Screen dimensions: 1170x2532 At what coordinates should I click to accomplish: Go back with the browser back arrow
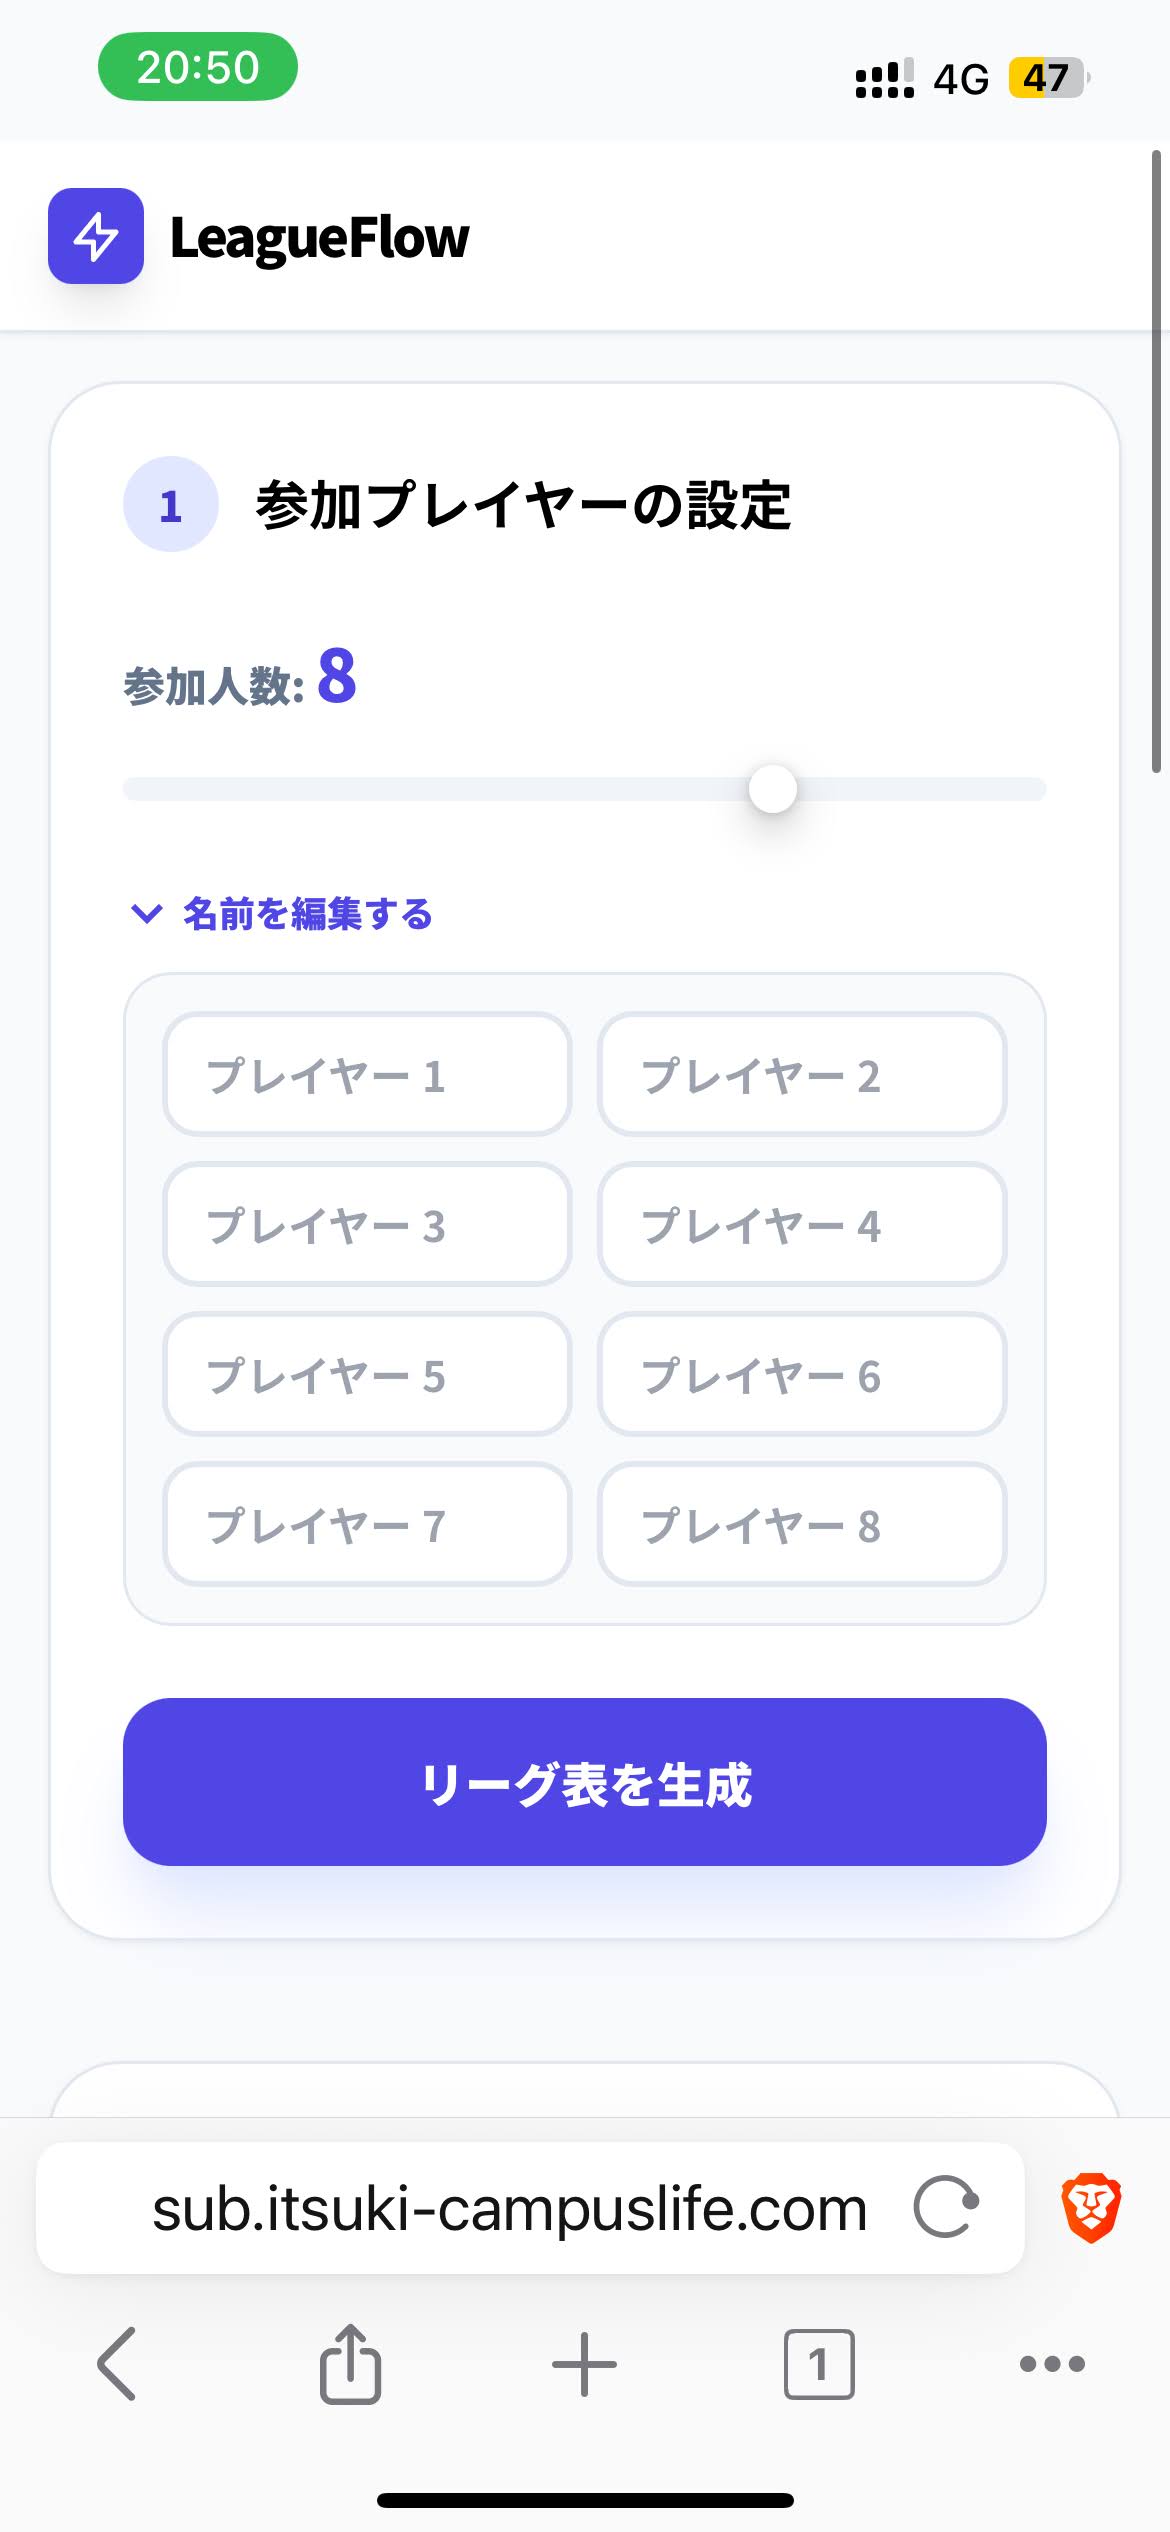117,2364
